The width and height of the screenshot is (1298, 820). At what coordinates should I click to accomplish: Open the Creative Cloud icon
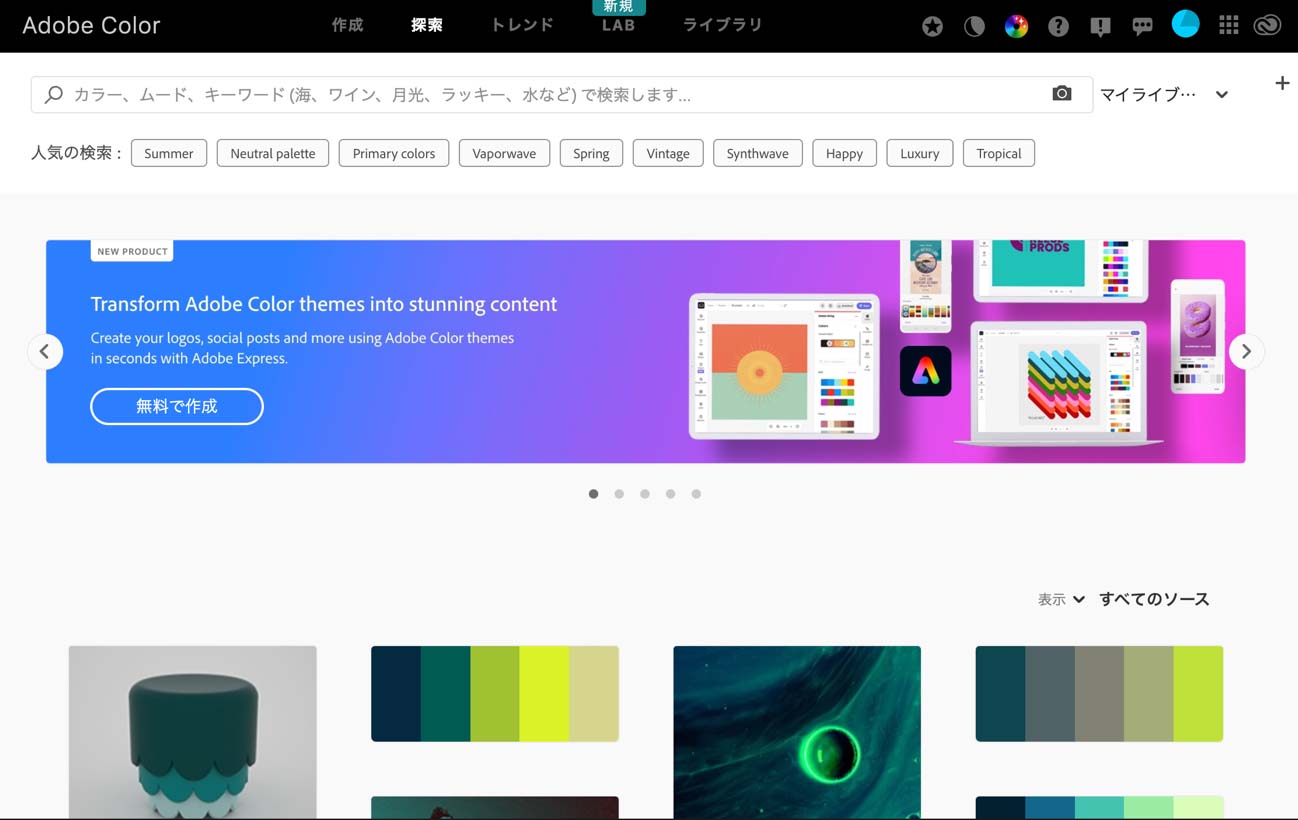click(1267, 26)
